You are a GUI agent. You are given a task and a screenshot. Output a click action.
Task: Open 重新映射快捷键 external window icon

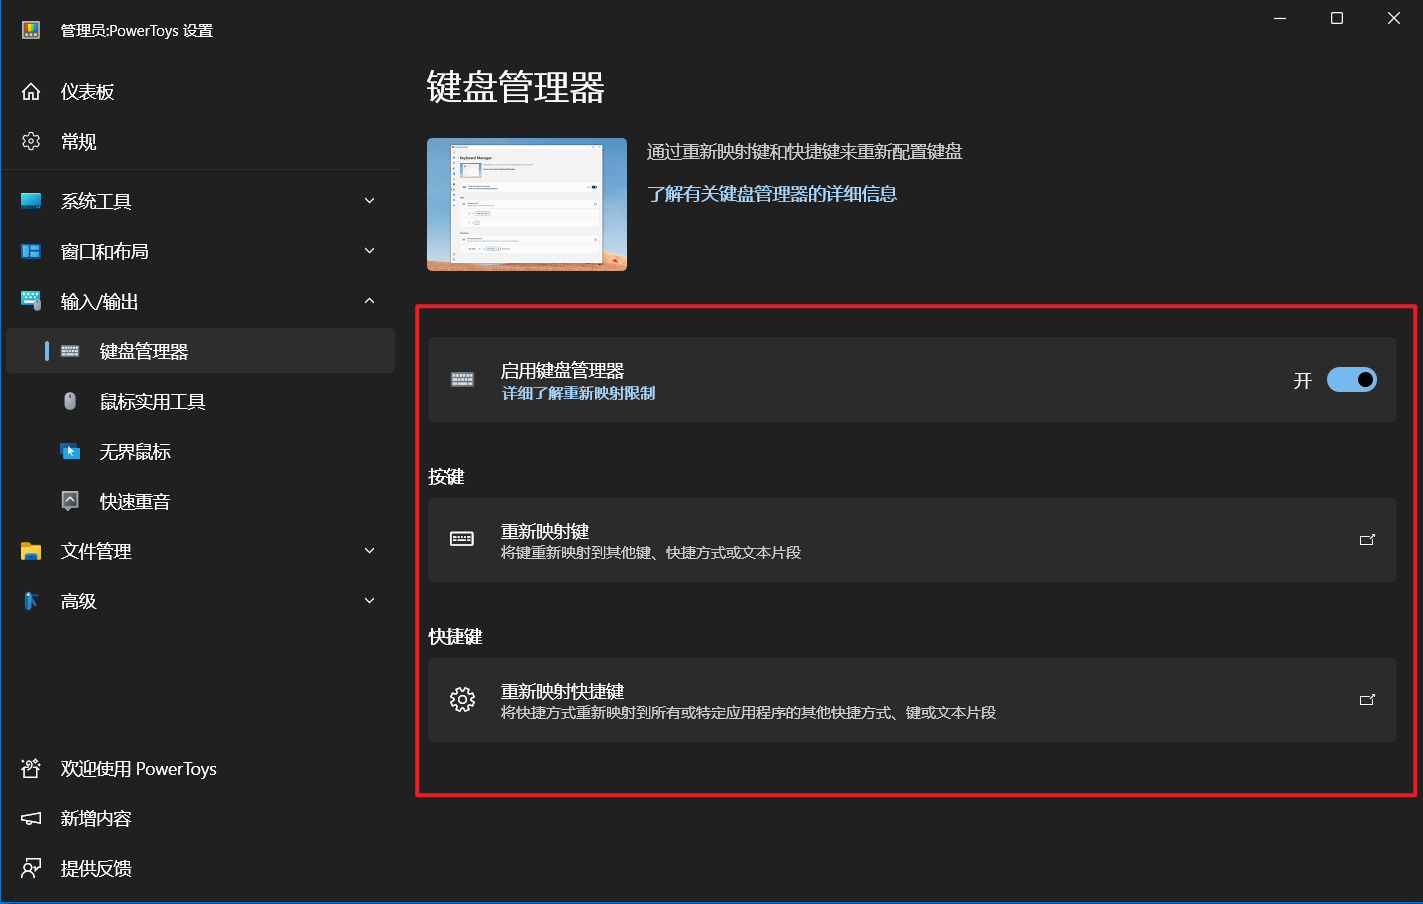pyautogui.click(x=1367, y=700)
